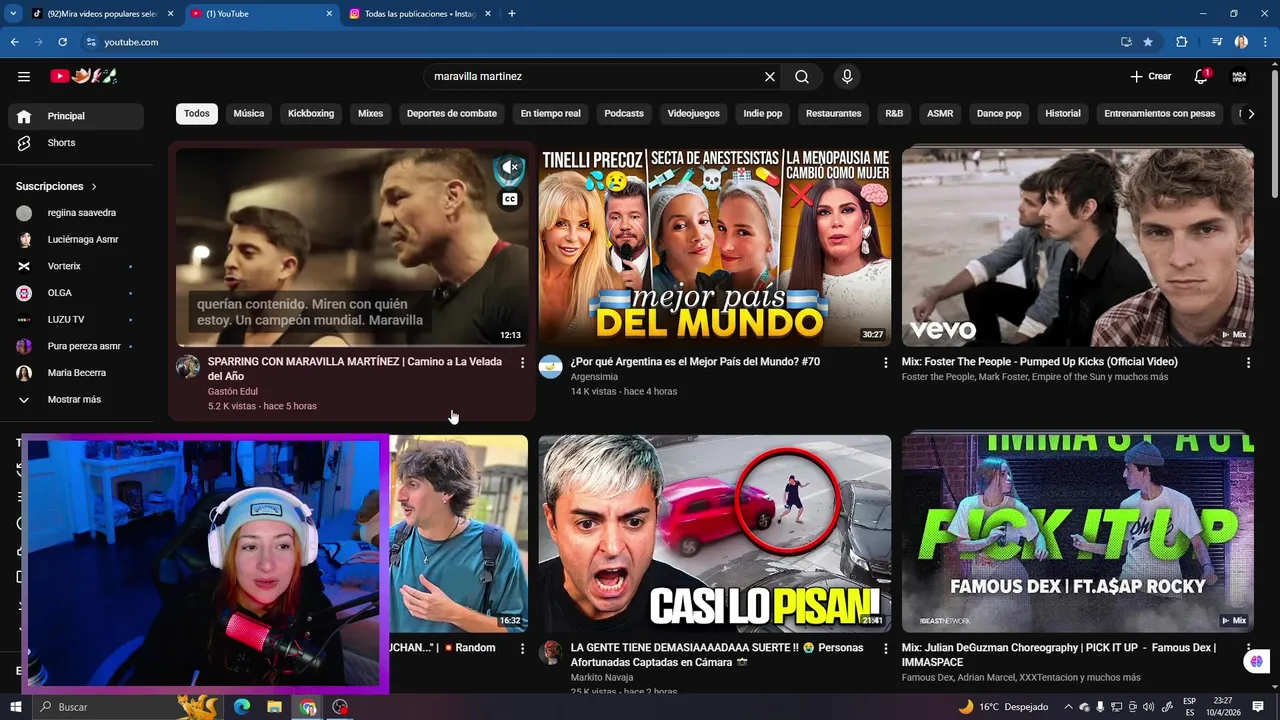Open Chrome profile avatar
1280x720 pixels.
click(x=1241, y=42)
